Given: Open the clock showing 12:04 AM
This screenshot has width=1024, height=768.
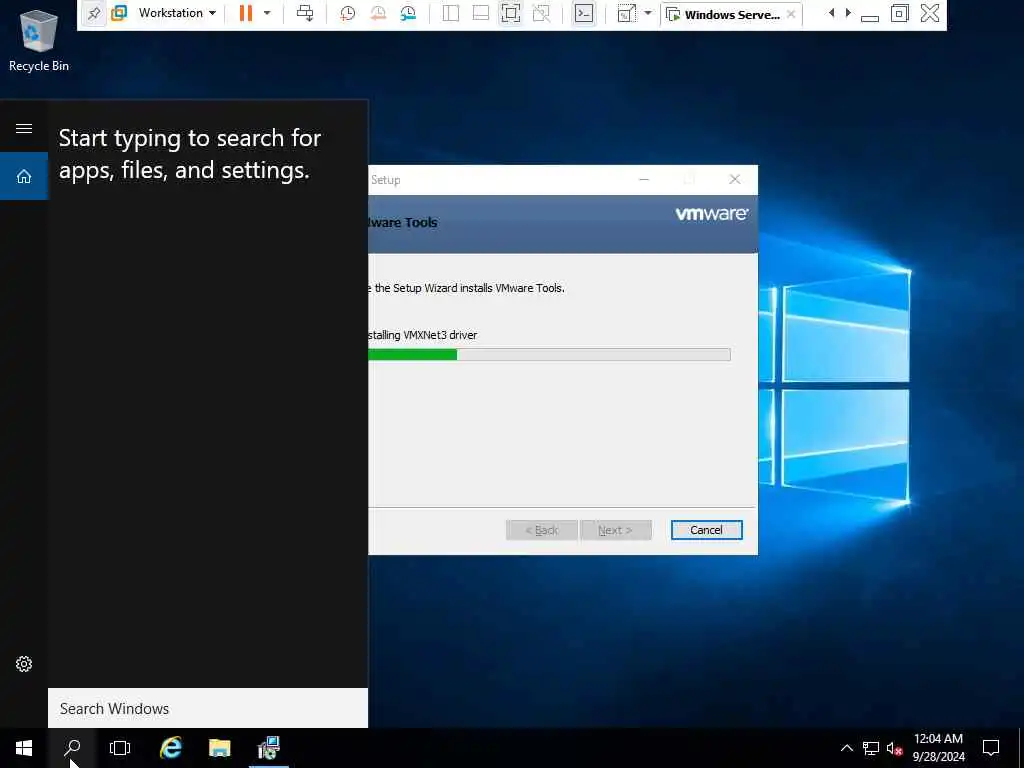Looking at the screenshot, I should point(938,748).
